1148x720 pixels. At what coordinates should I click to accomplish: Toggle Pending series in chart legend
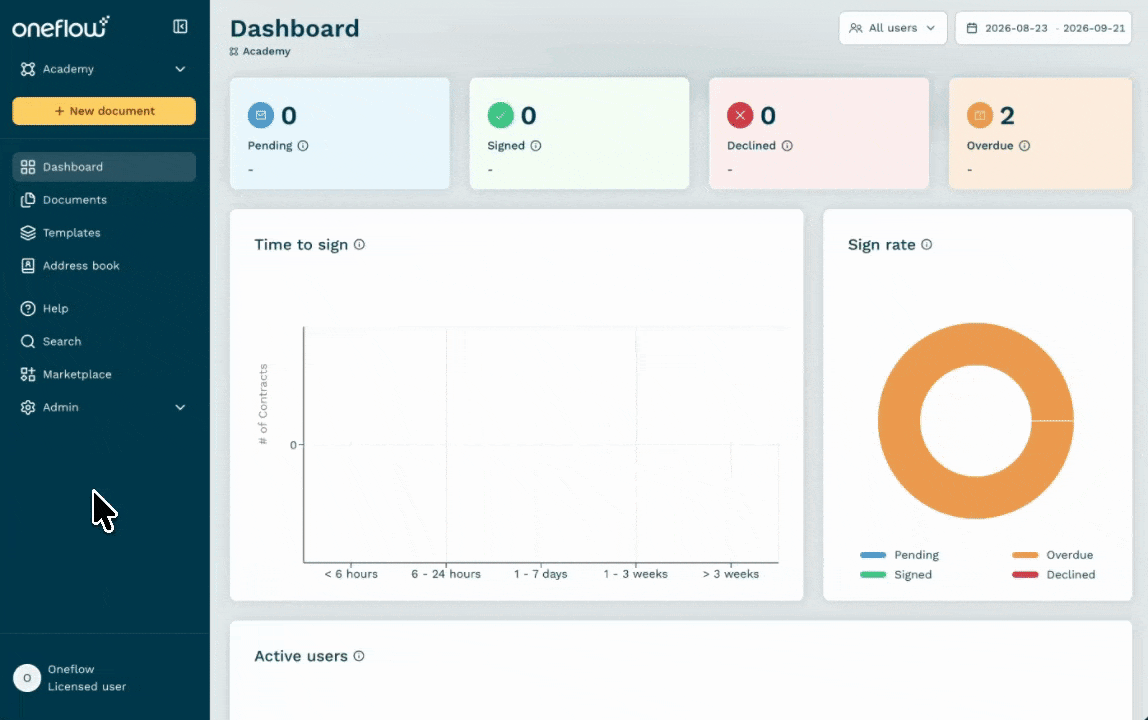pyautogui.click(x=900, y=555)
